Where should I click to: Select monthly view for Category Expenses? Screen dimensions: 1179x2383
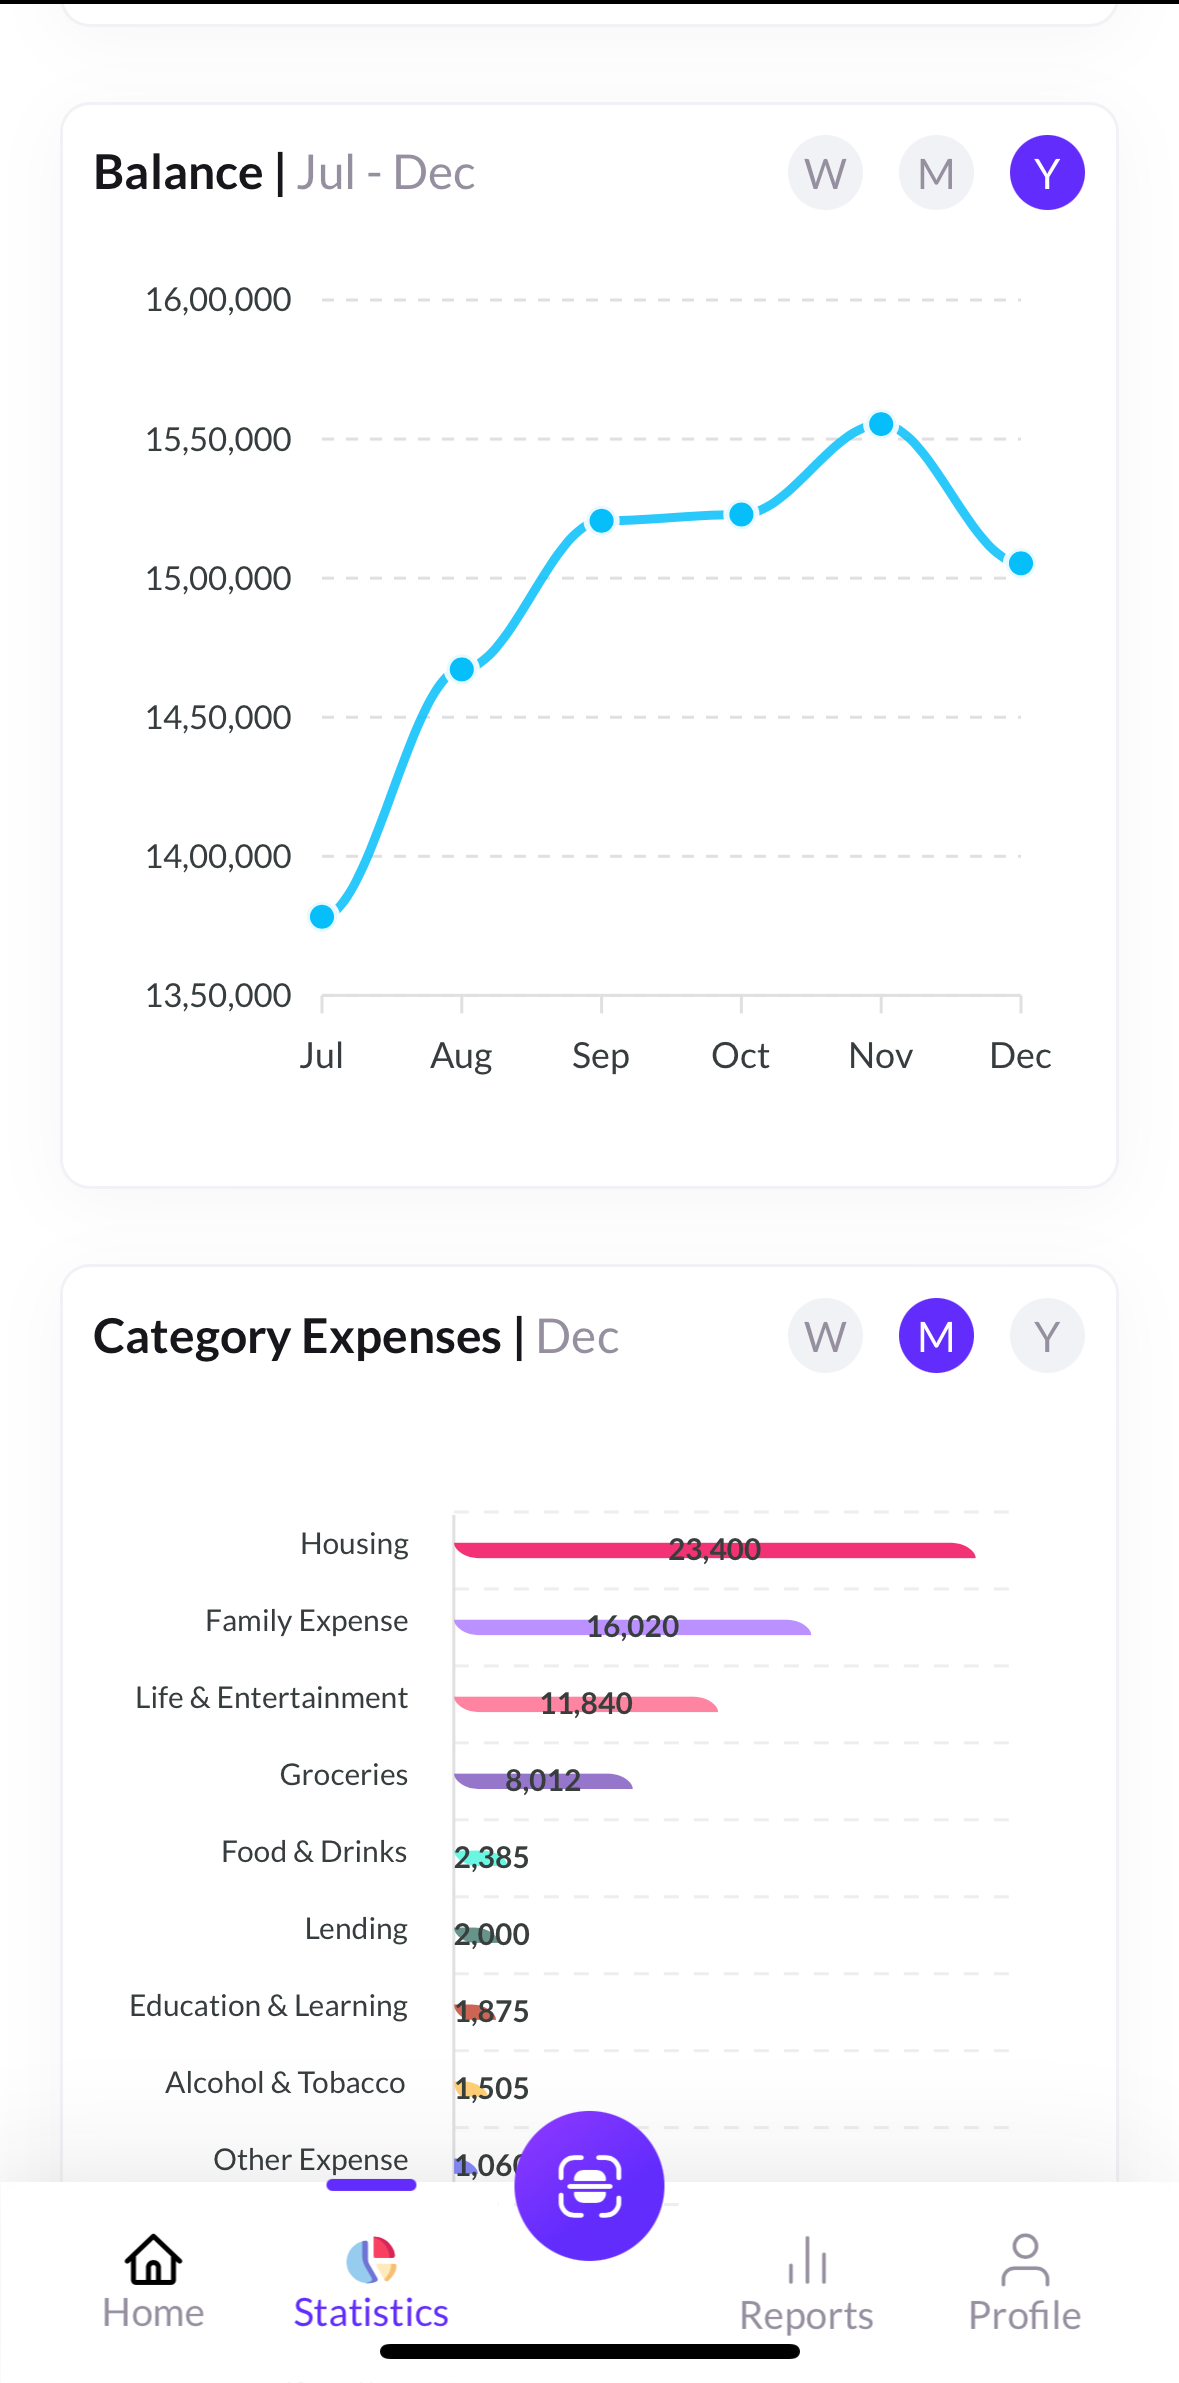click(x=936, y=1336)
